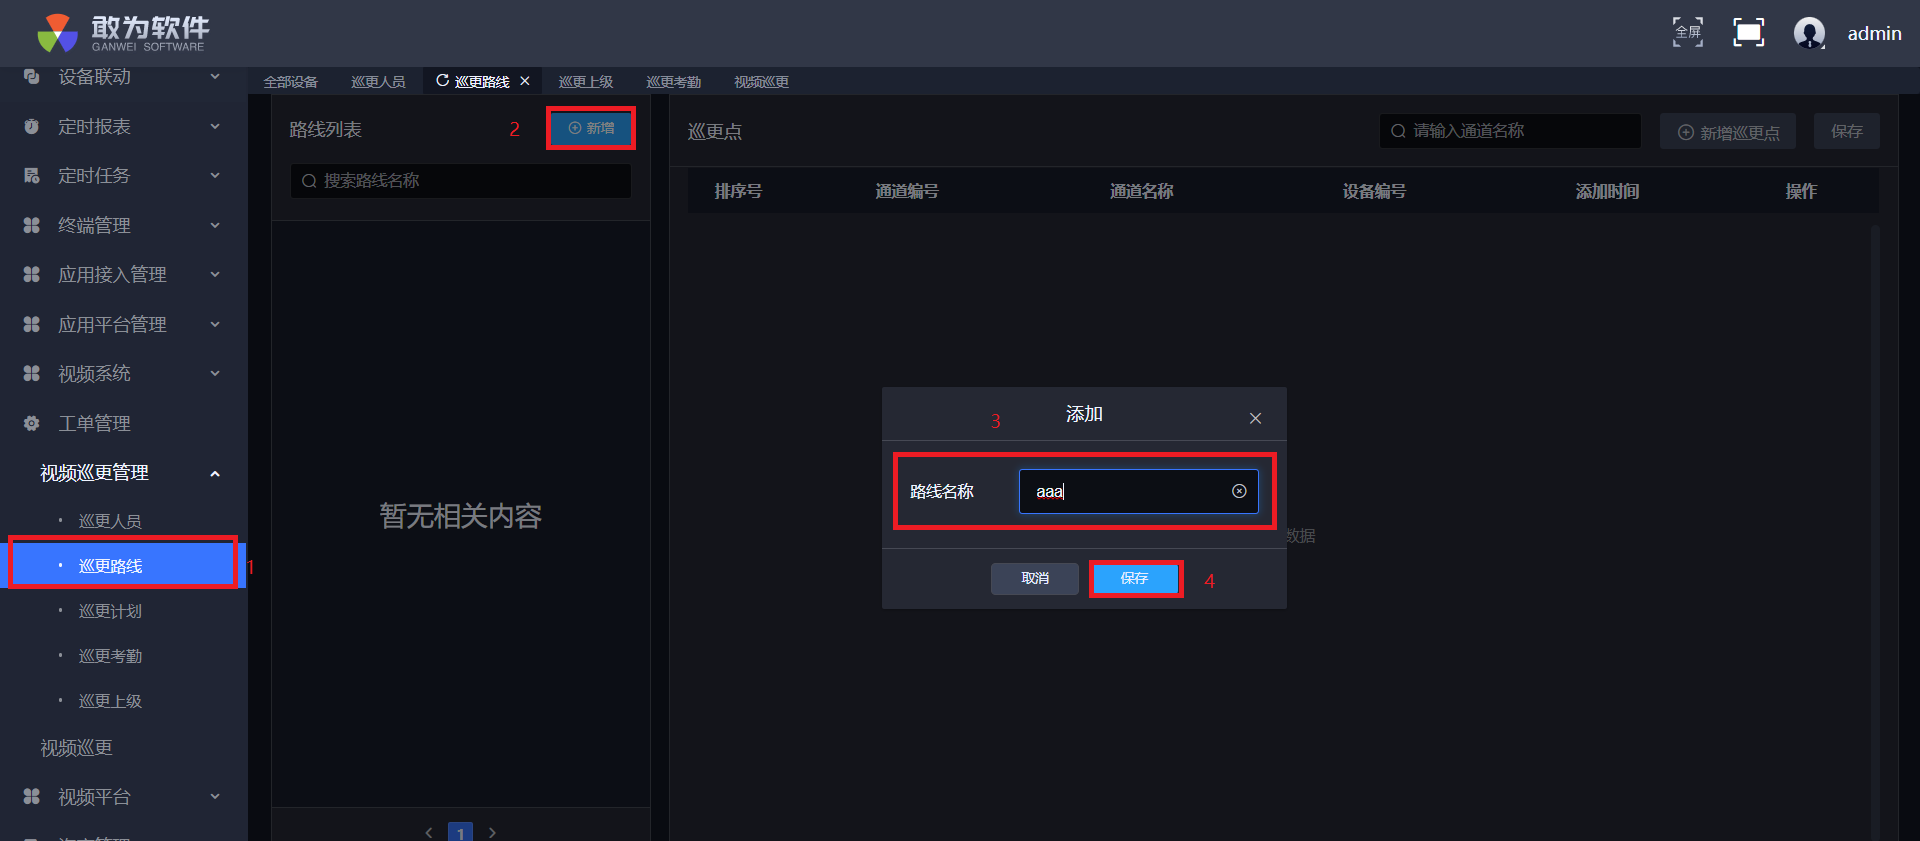Click the 新增巡更点 button
The width and height of the screenshot is (1920, 841).
[1728, 132]
